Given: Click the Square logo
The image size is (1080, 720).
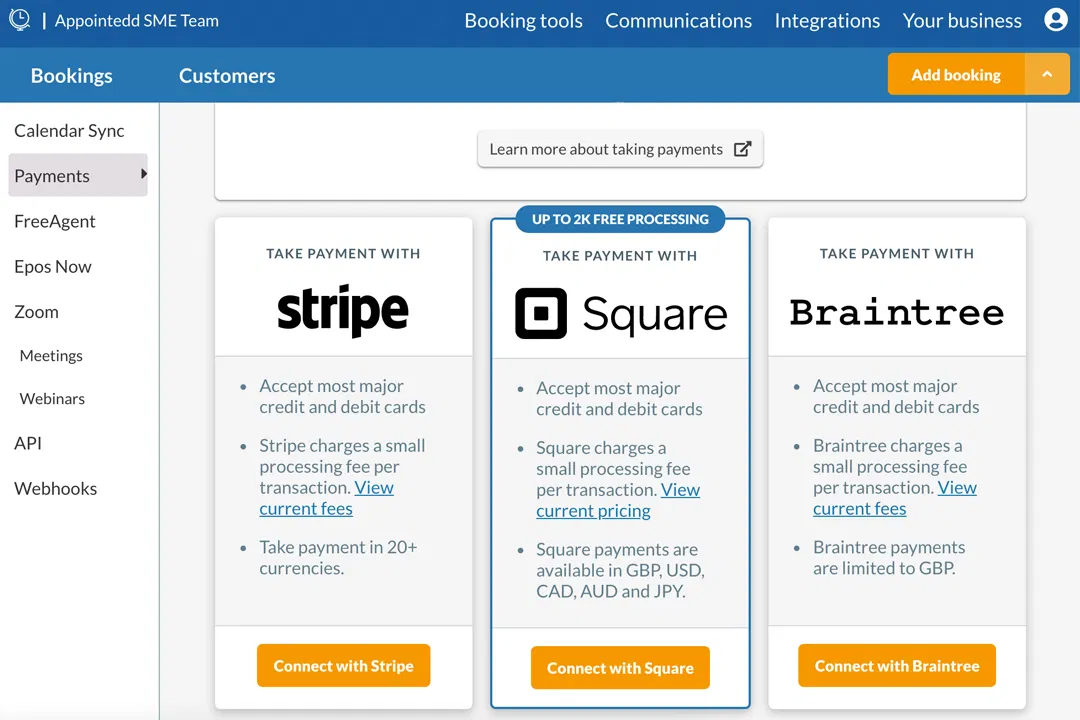Looking at the screenshot, I should click(621, 313).
